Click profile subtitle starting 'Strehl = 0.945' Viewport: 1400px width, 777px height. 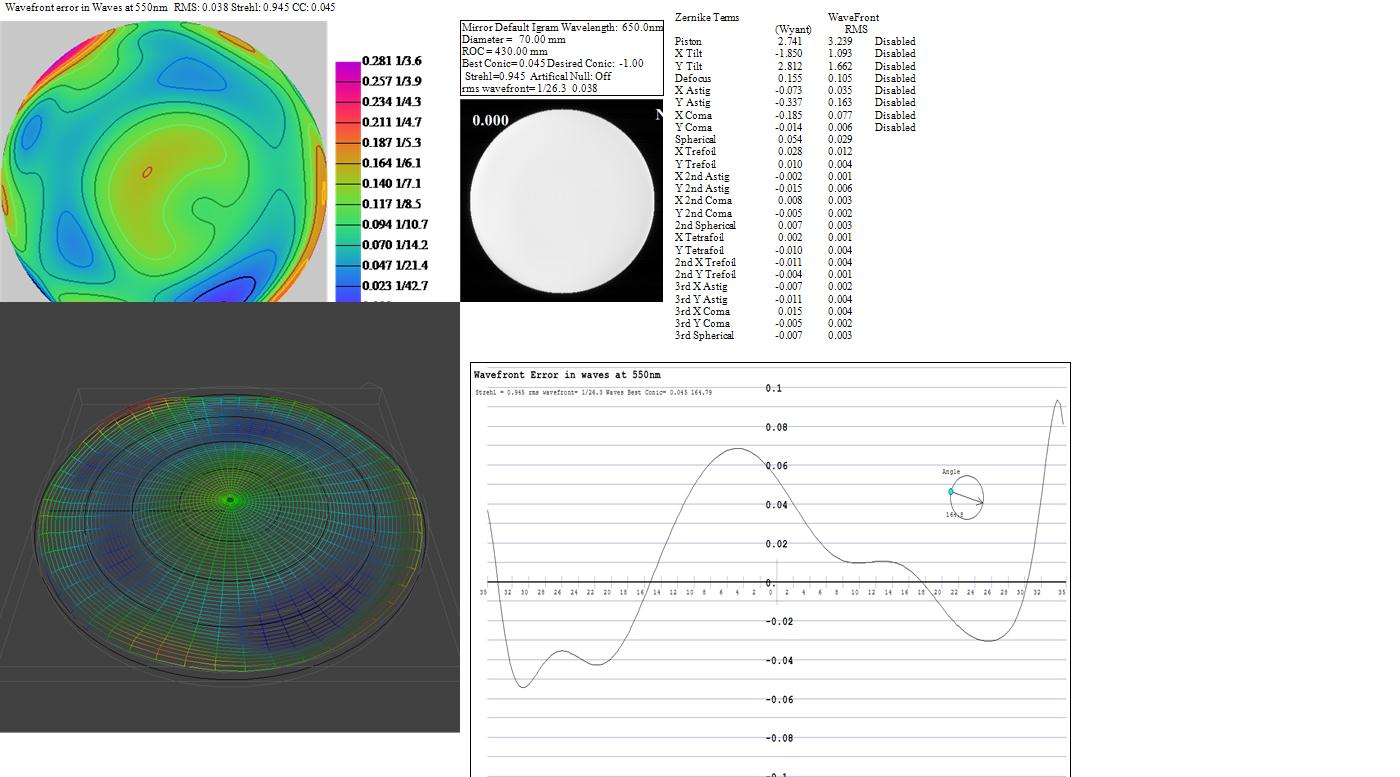click(x=593, y=393)
